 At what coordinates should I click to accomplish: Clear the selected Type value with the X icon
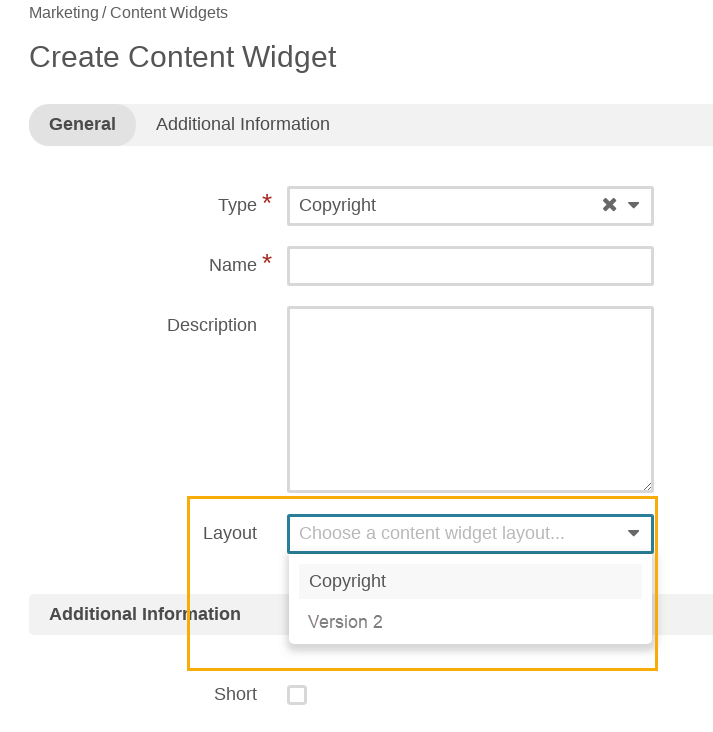[609, 205]
